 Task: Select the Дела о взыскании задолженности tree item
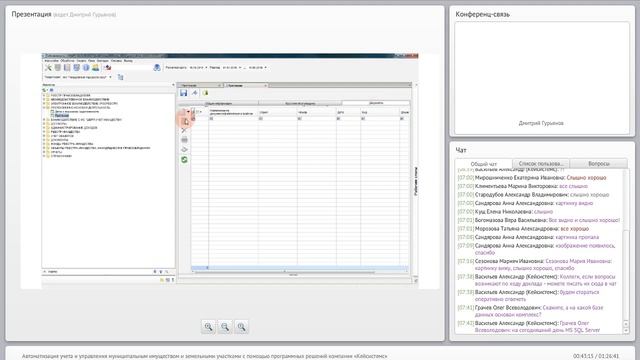tap(77, 111)
